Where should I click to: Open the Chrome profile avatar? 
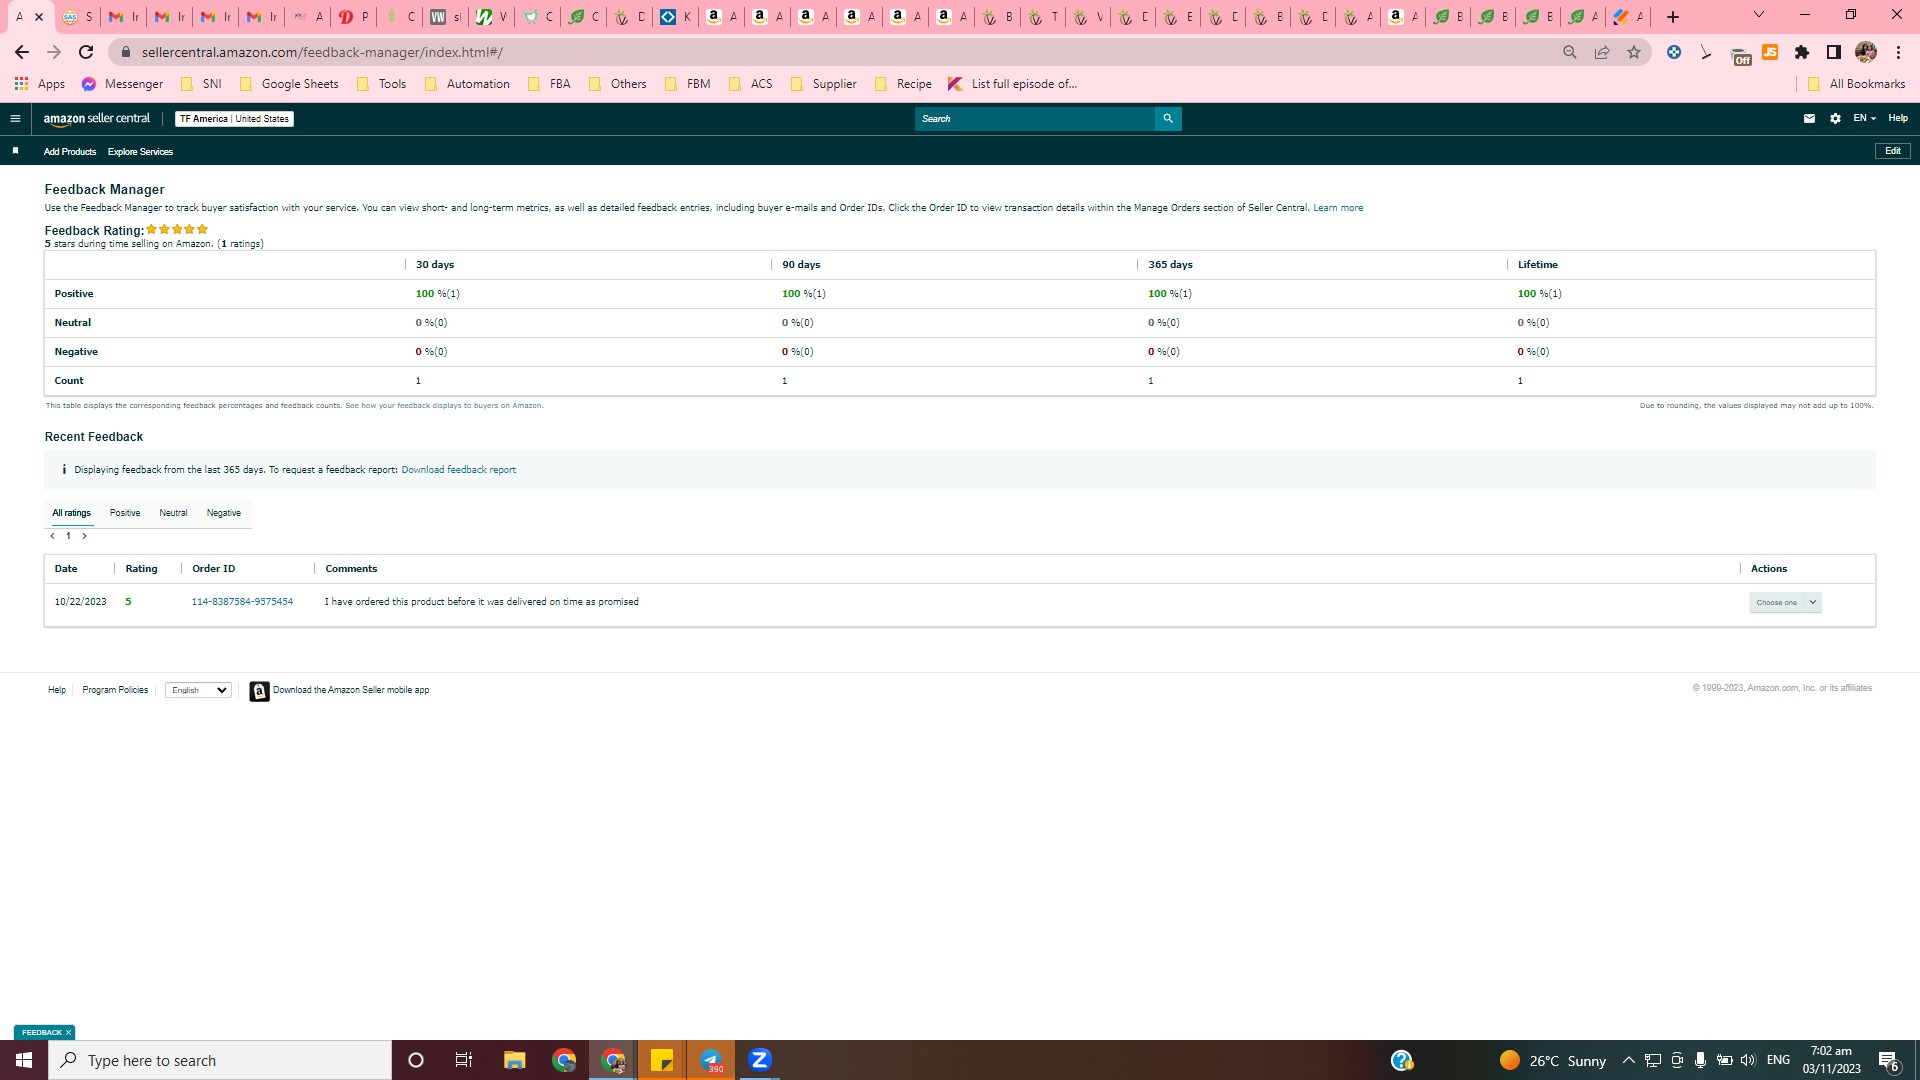(1866, 52)
